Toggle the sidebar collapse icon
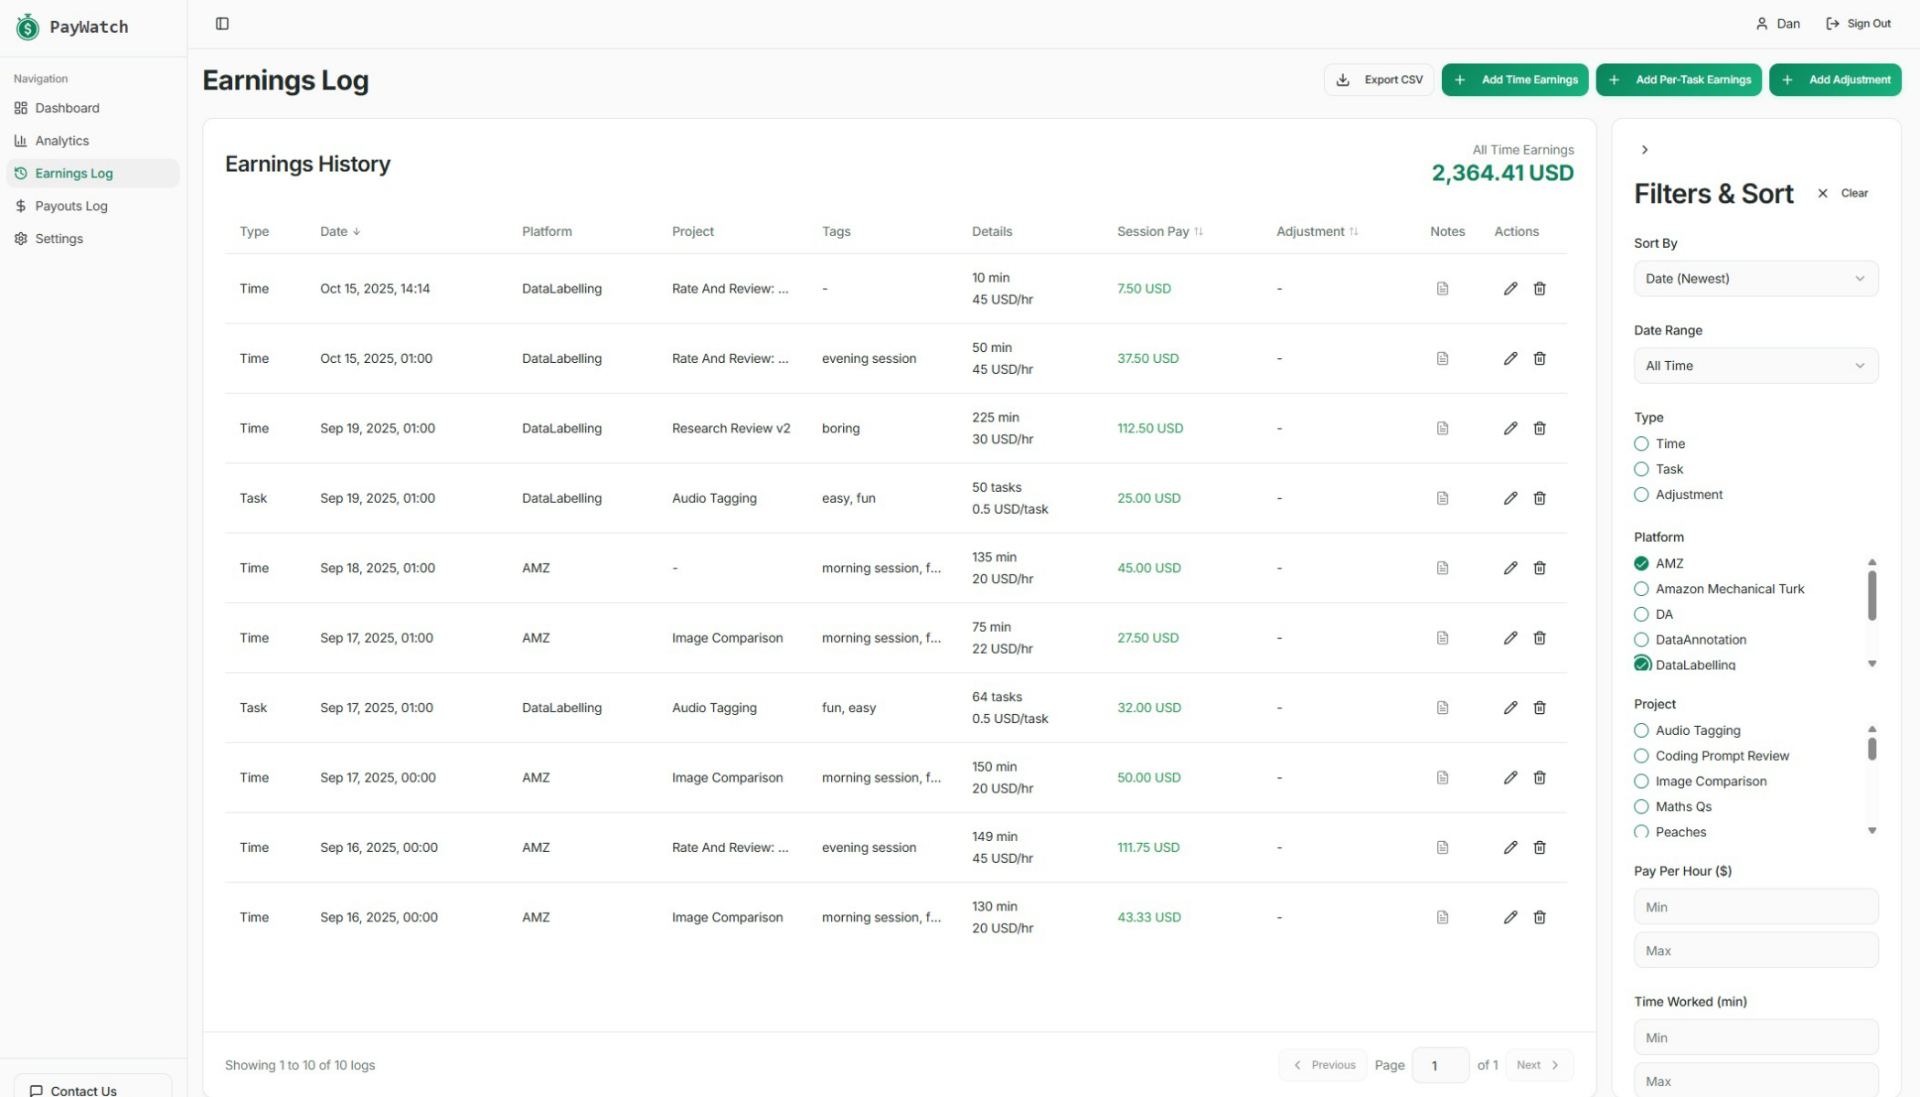This screenshot has width=1920, height=1097. [x=222, y=24]
